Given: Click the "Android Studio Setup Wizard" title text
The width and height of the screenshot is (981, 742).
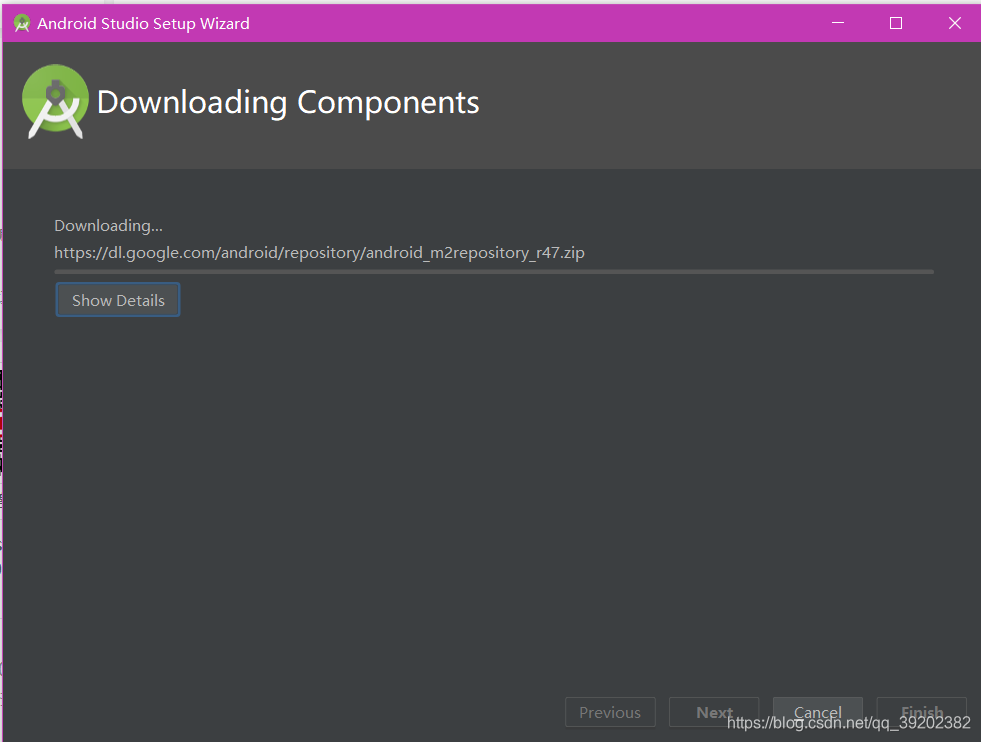Looking at the screenshot, I should 143,24.
